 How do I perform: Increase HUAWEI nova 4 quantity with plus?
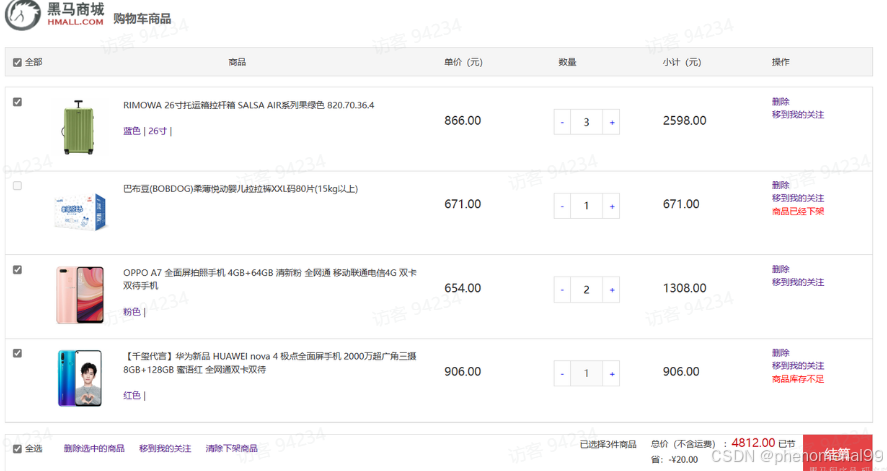(x=612, y=373)
